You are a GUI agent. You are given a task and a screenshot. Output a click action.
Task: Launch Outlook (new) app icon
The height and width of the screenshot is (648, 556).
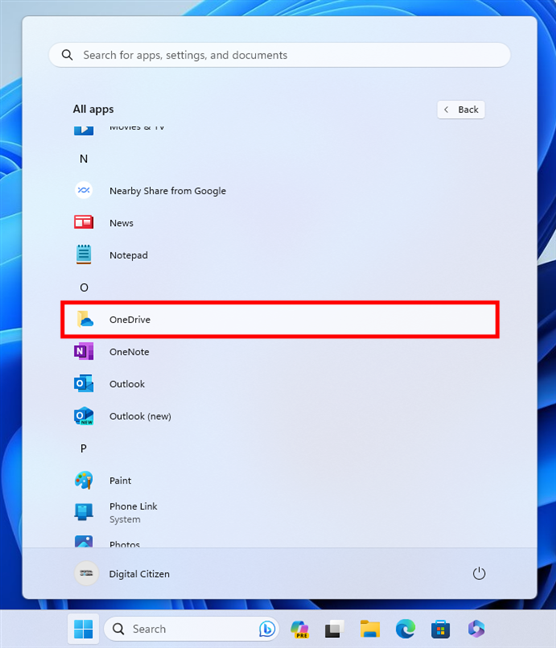point(84,416)
